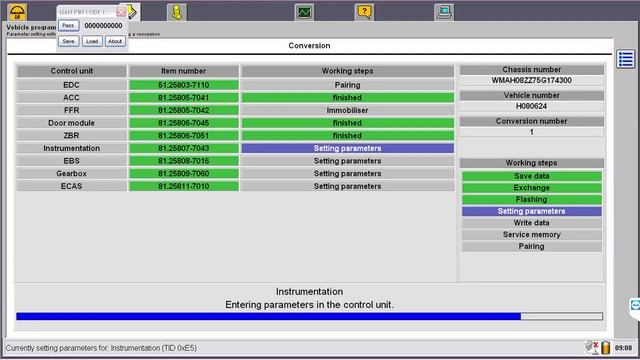Select the Door module control unit
Viewport: 640px width, 360px height.
[71, 123]
